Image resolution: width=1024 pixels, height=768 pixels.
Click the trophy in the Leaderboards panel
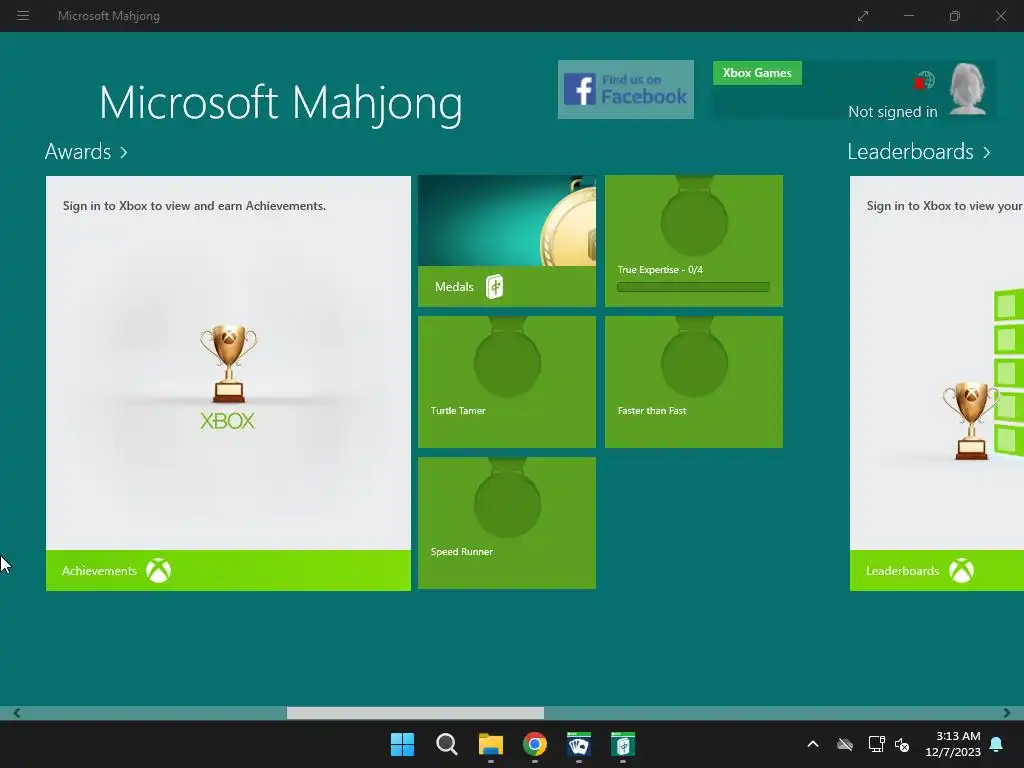click(971, 421)
